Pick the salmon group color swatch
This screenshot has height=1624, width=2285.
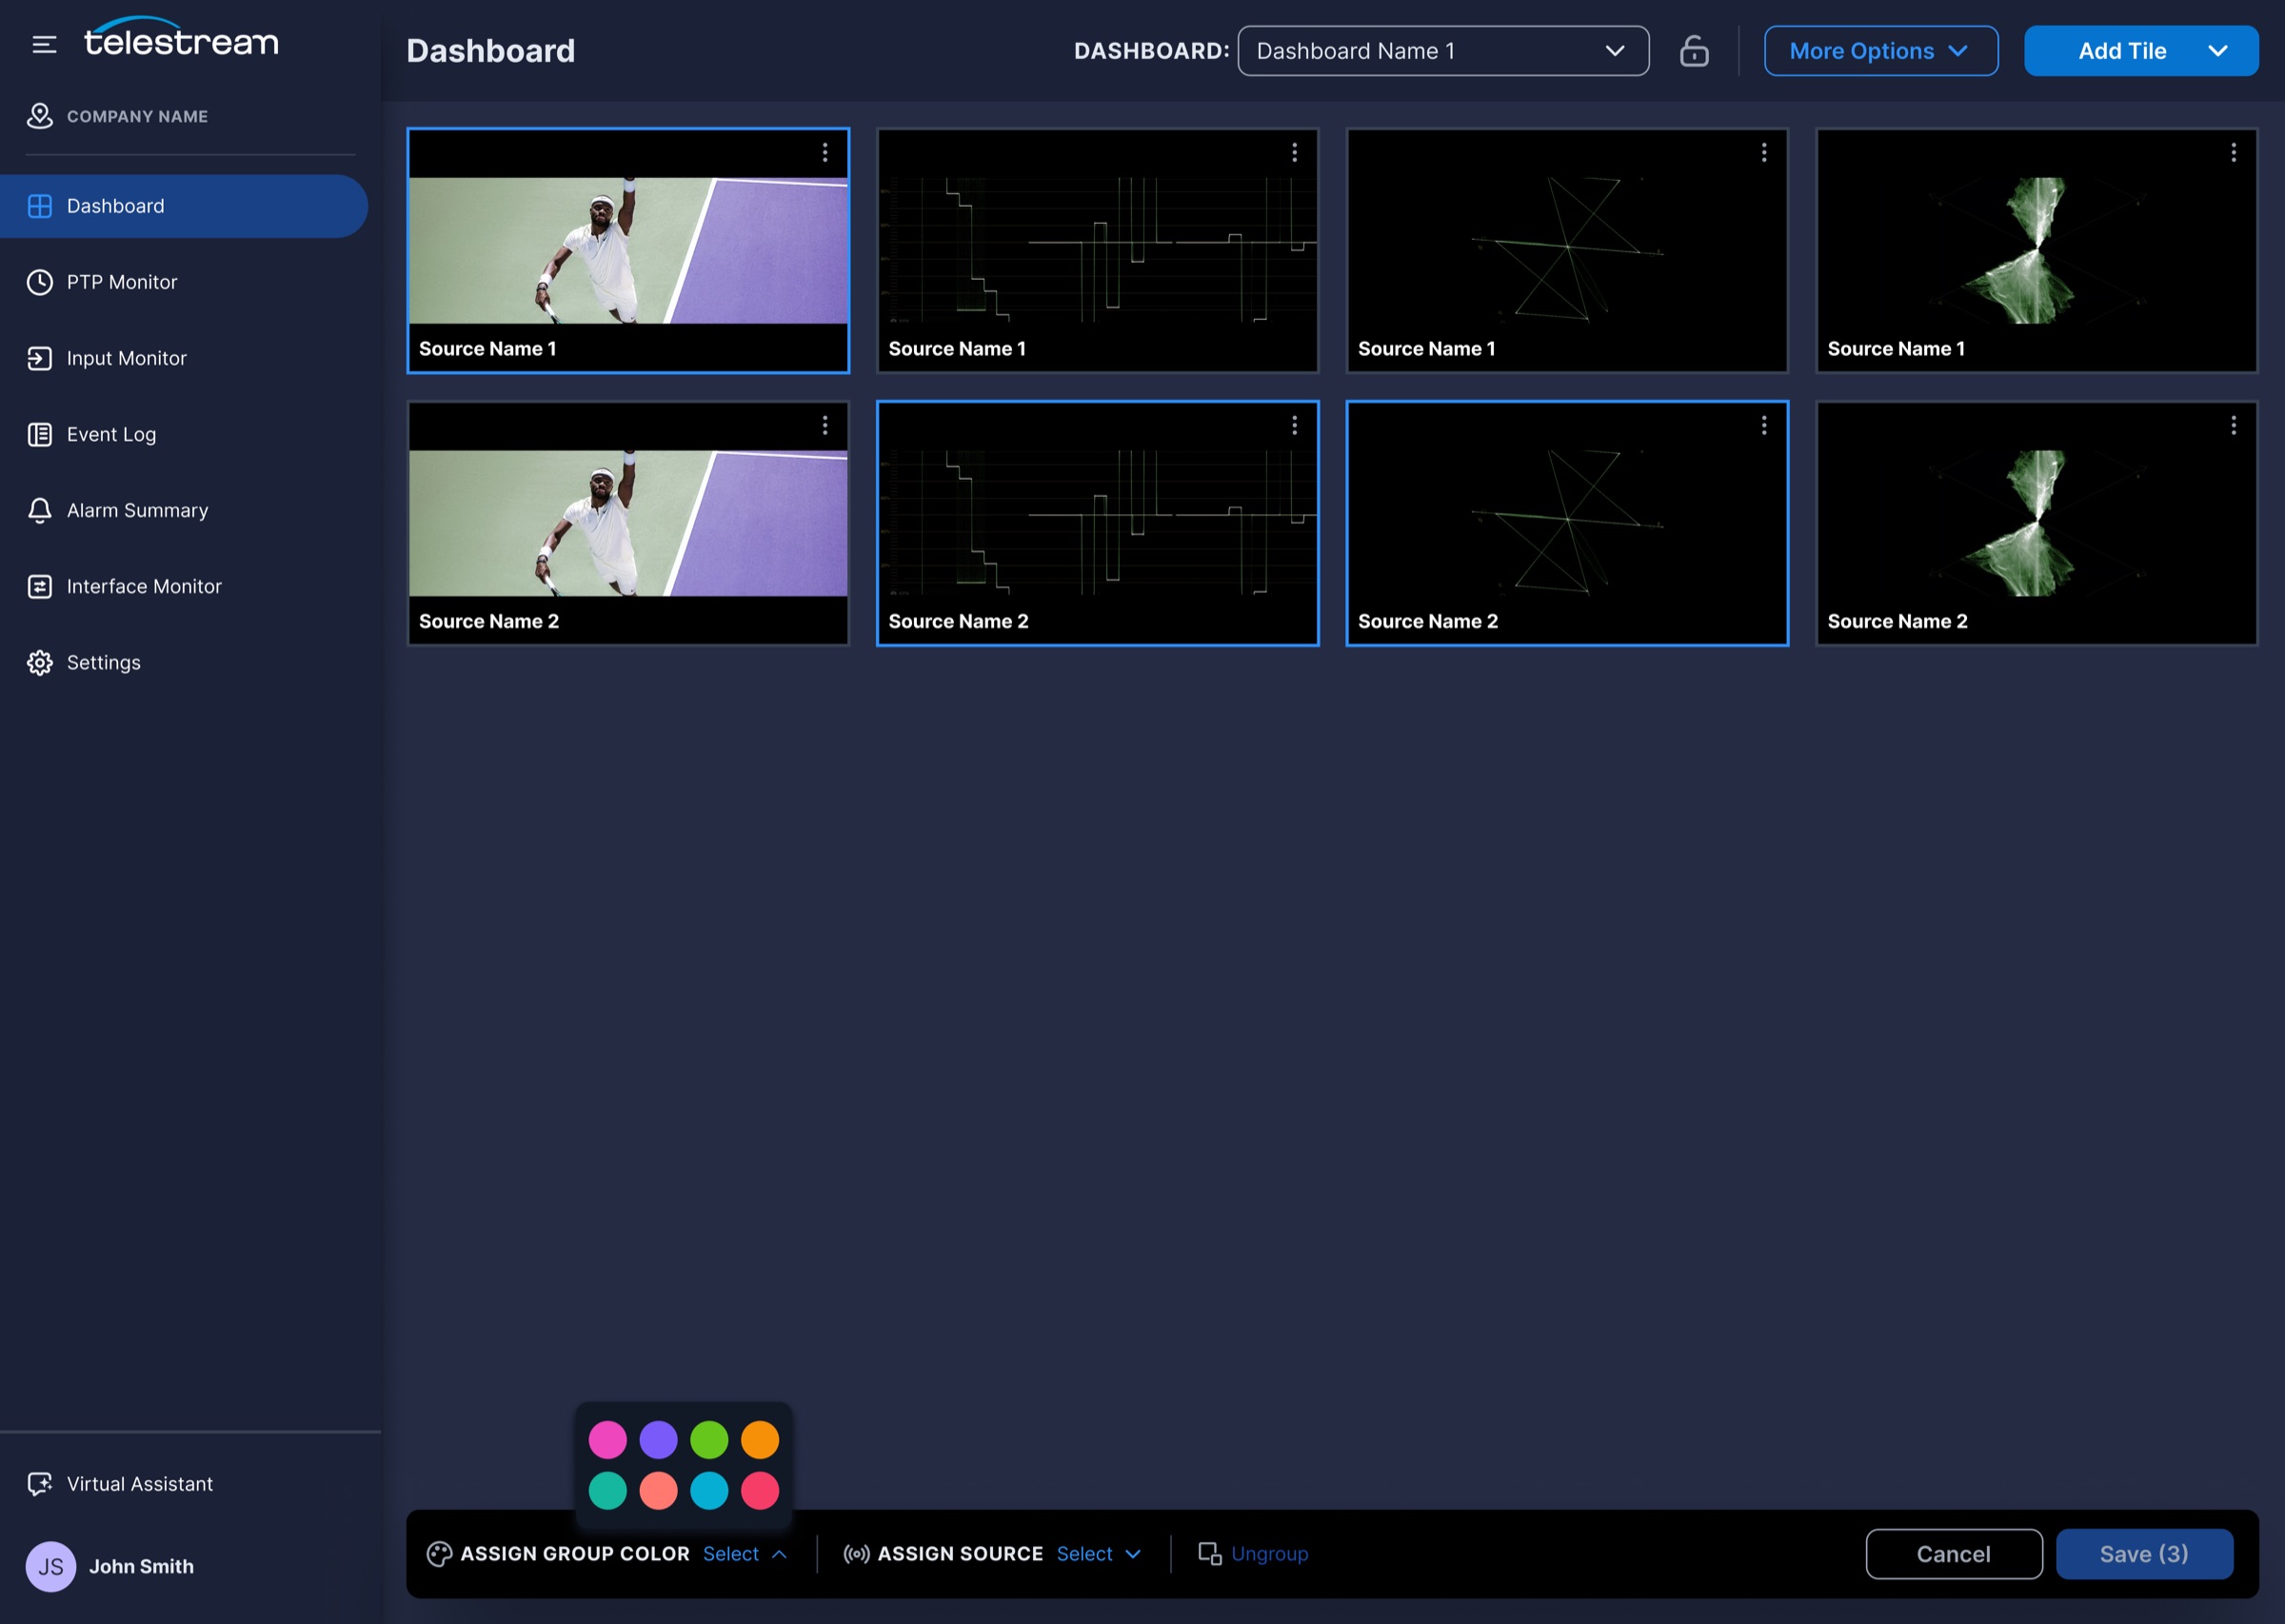click(658, 1490)
